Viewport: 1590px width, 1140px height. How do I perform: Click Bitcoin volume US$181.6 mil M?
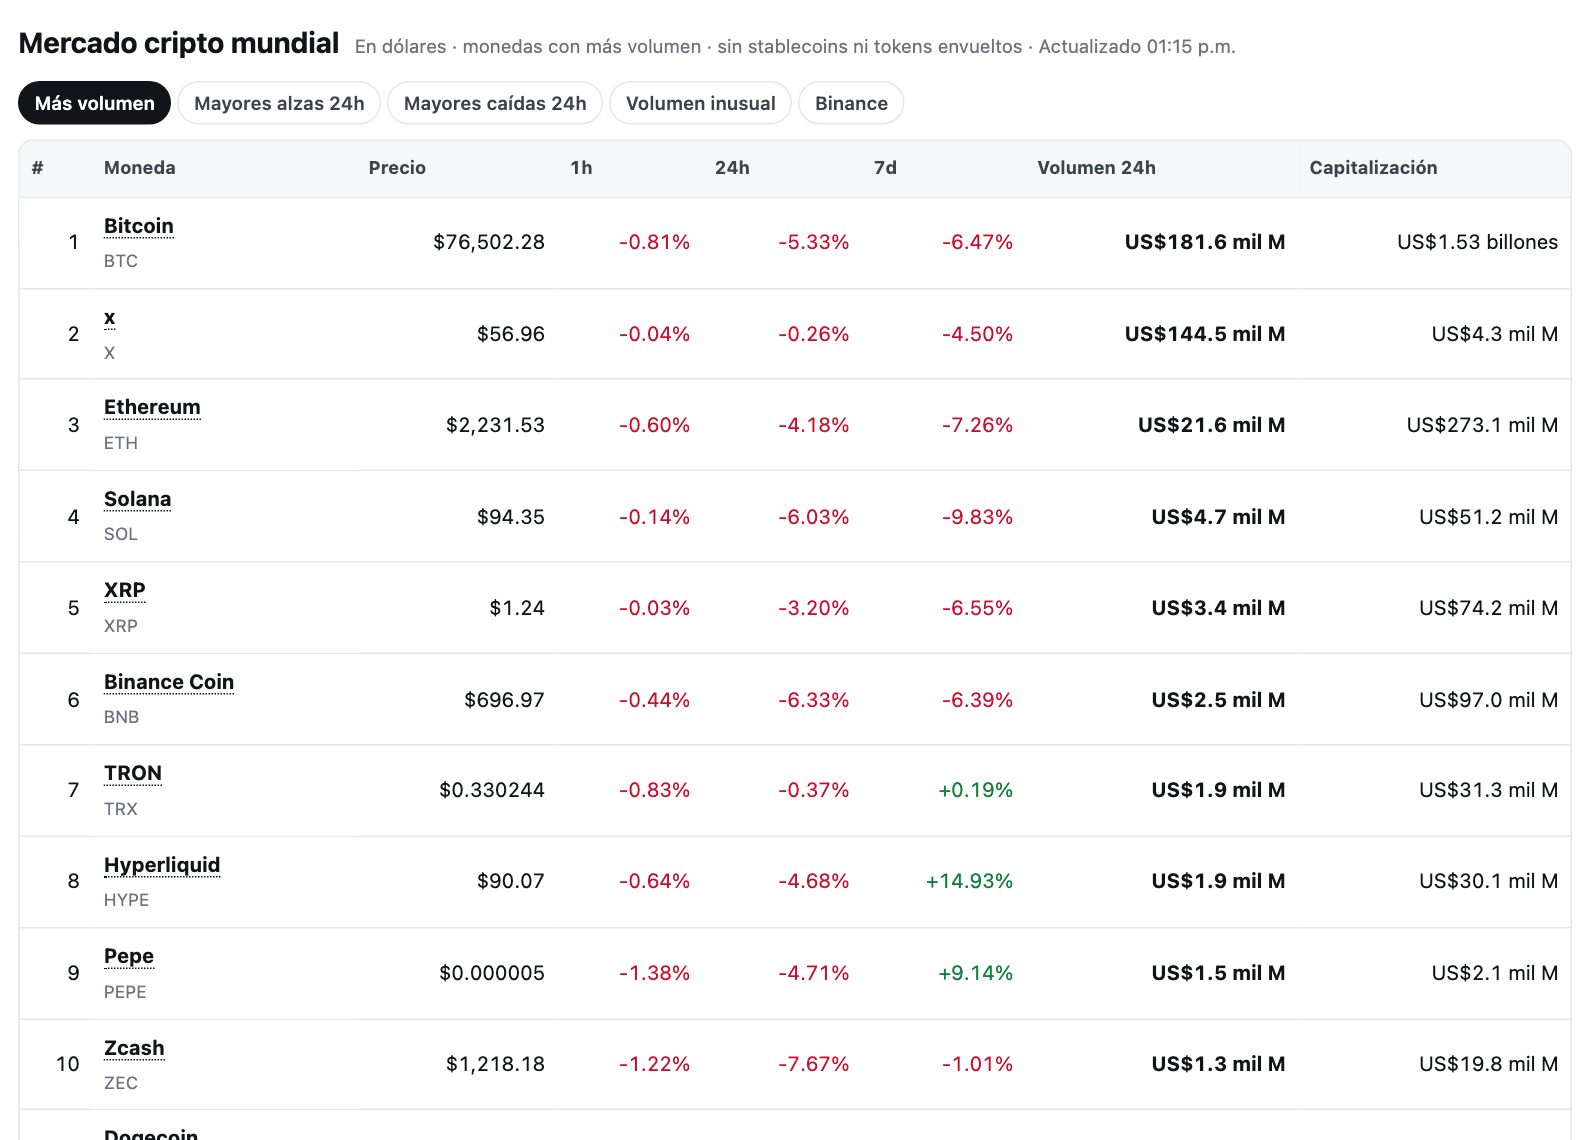click(1205, 242)
